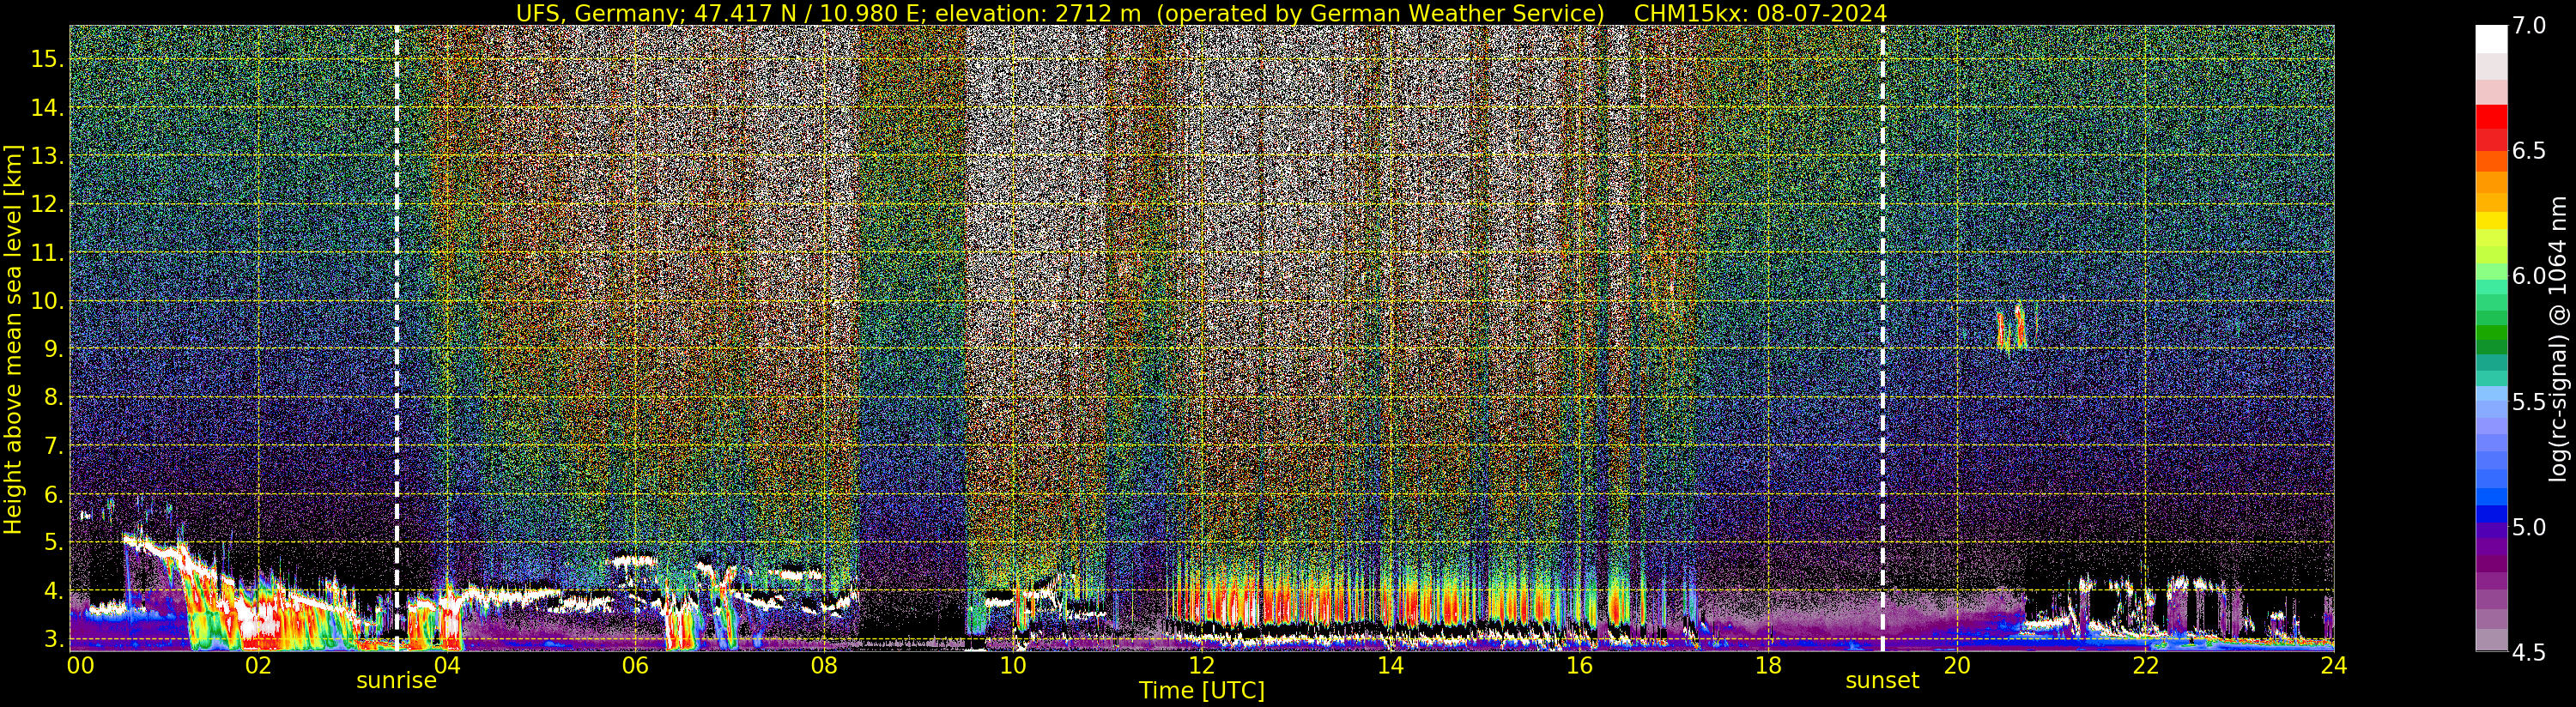Click the colorbar value '4.5'
2576x707 pixels.
[2529, 653]
